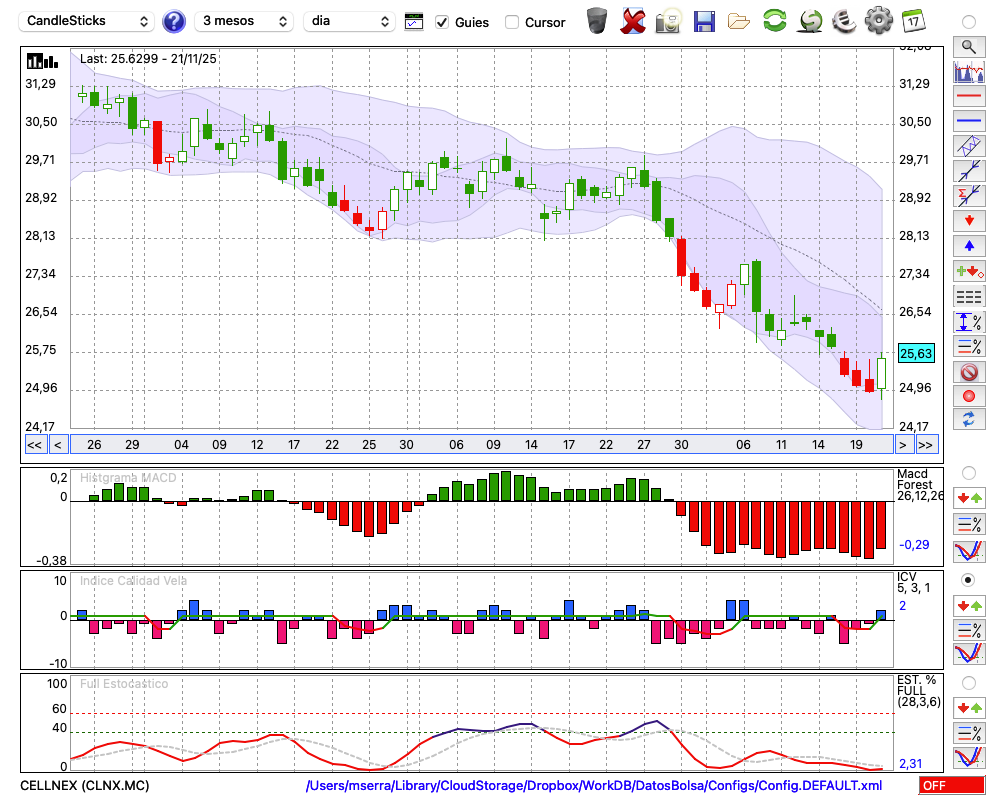This screenshot has width=1000, height=800.
Task: Select the magnifier zoom tool
Action: [x=969, y=47]
